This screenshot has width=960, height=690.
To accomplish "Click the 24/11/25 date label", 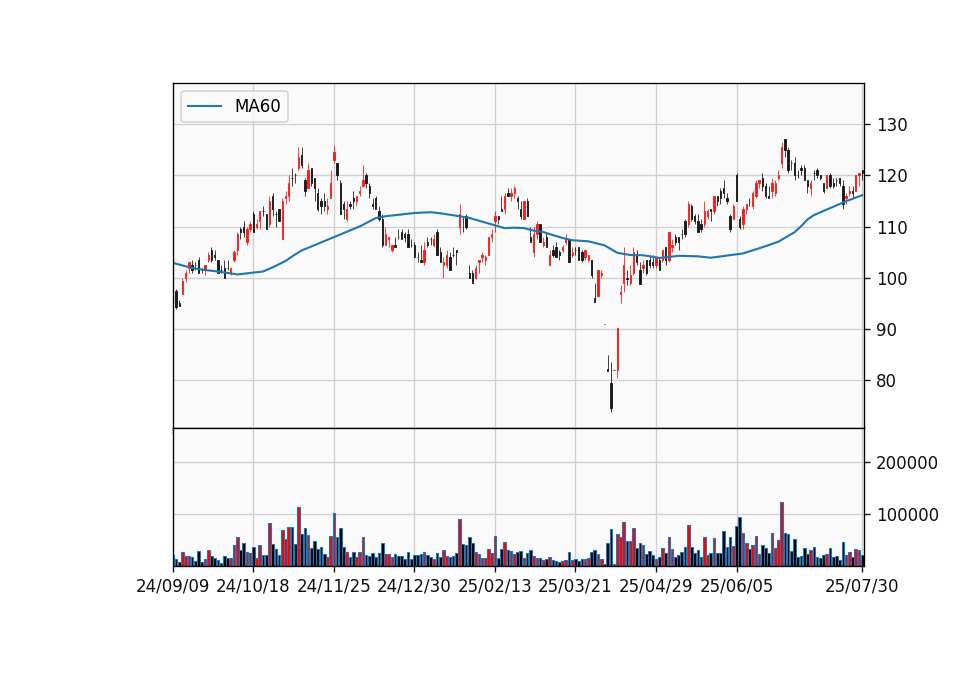I will tap(334, 586).
